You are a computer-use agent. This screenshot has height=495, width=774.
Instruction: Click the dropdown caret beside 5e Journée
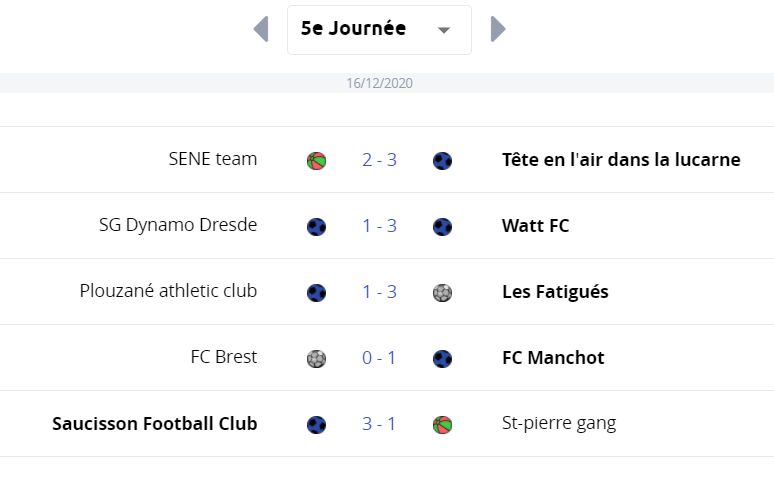tap(444, 31)
